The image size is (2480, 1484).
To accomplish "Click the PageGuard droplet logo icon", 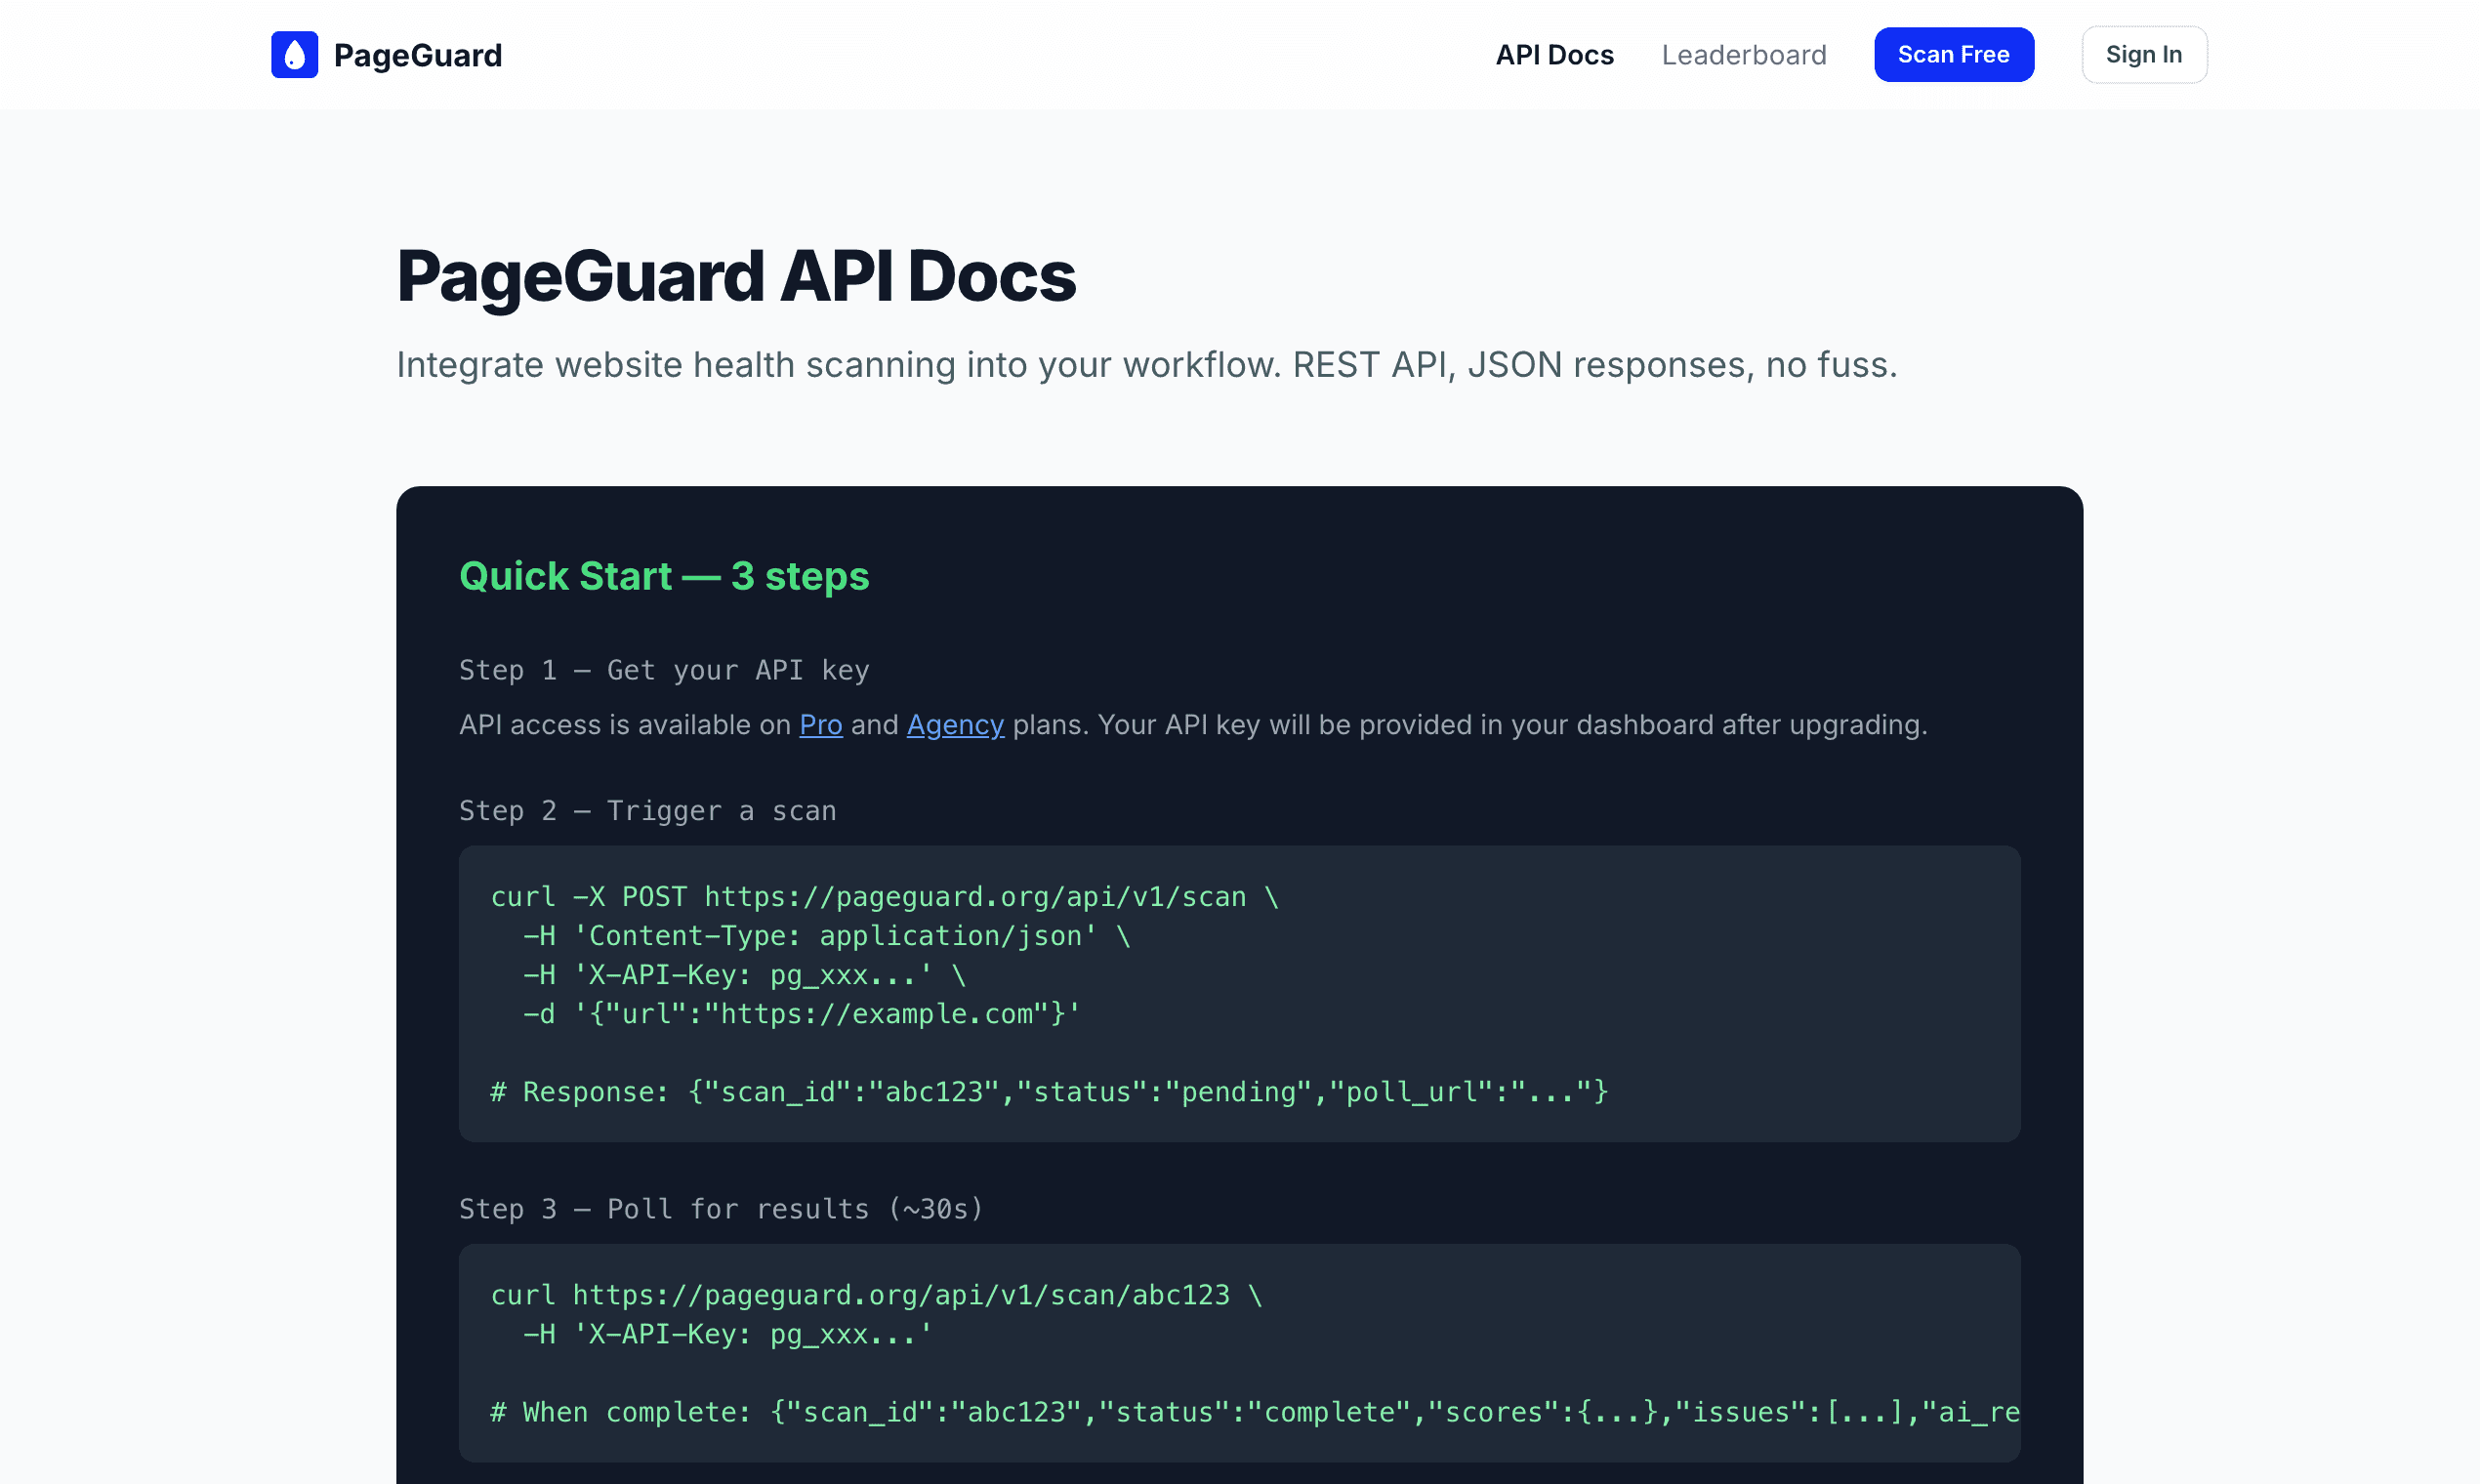I will pyautogui.click(x=293, y=54).
